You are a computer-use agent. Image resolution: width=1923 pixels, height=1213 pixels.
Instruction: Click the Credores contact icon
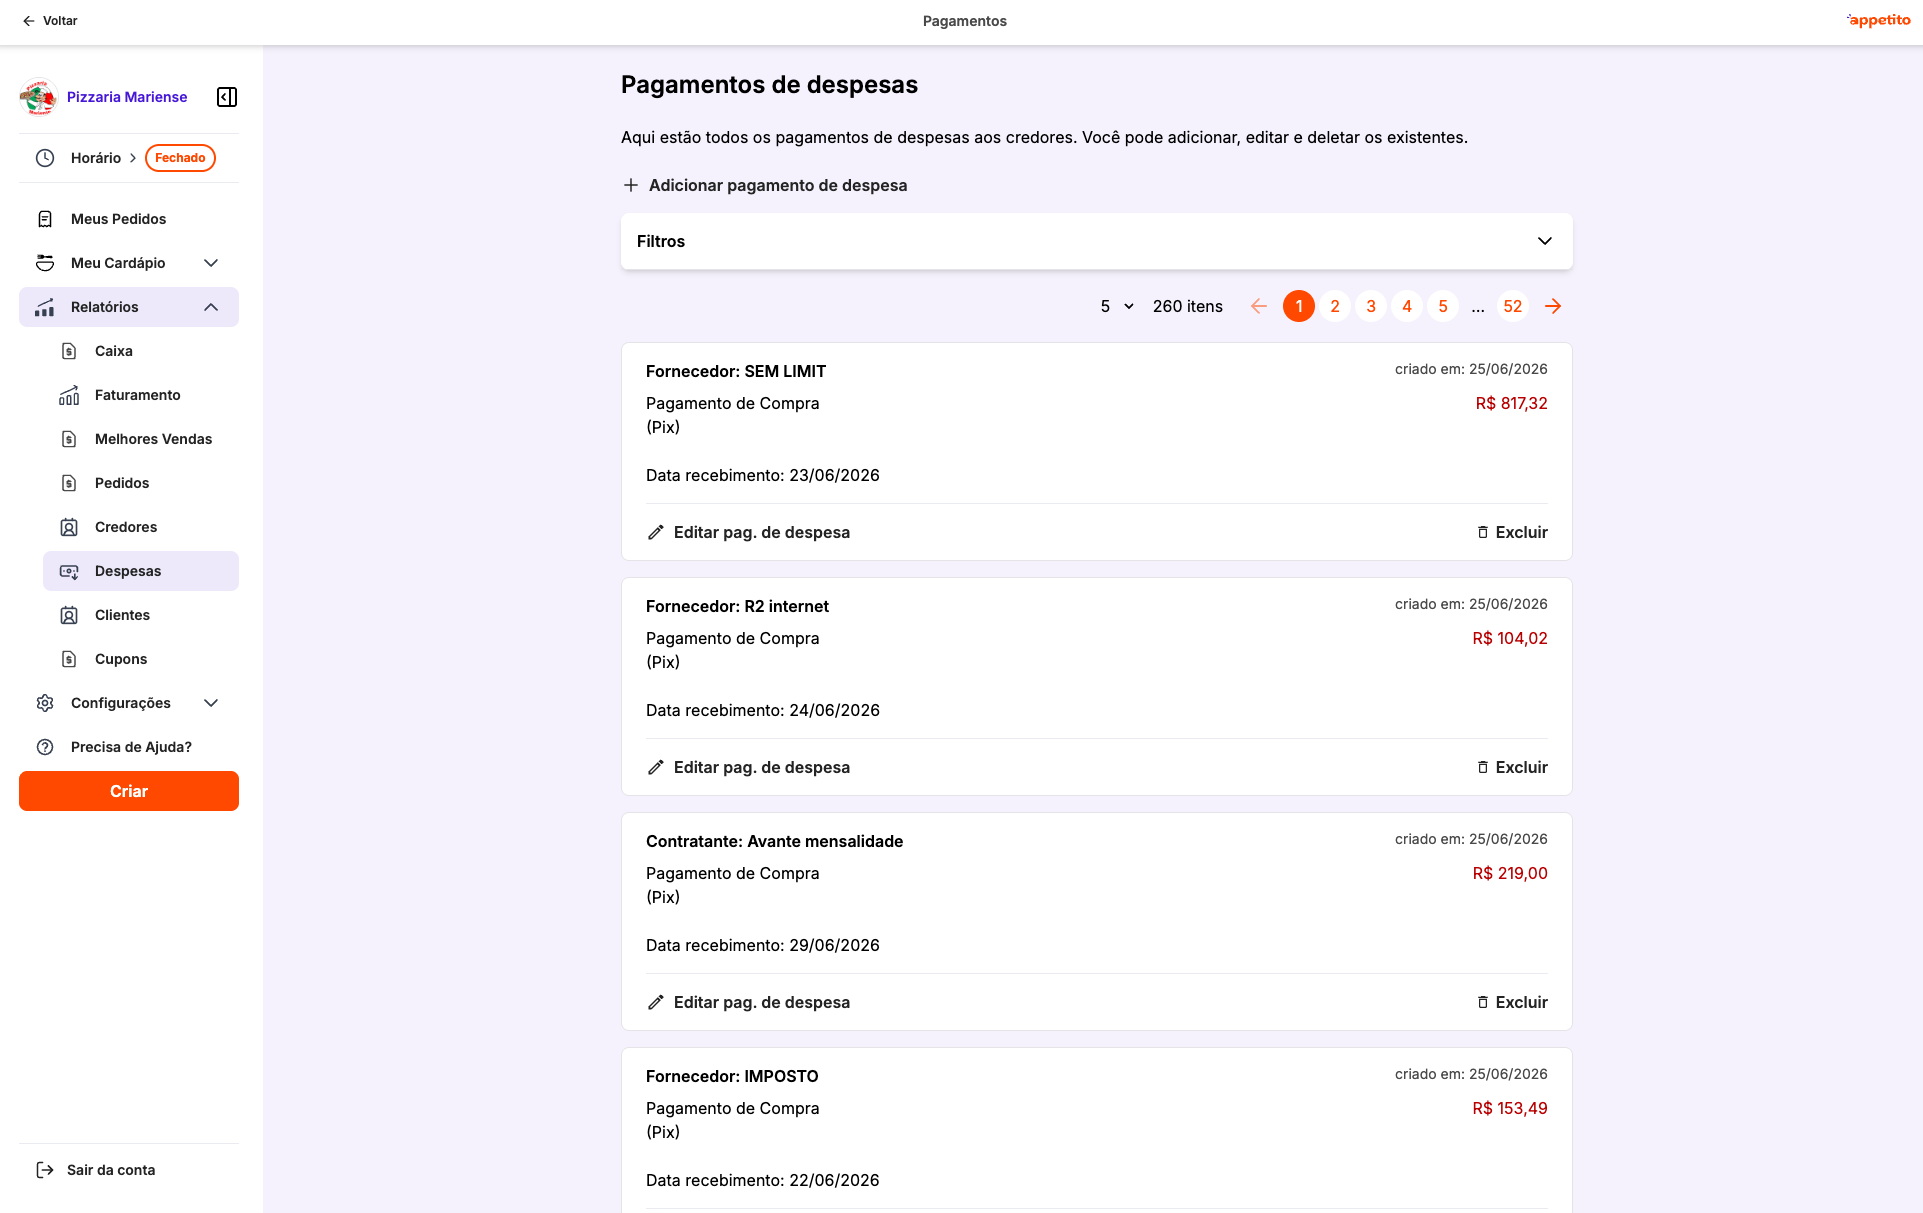[x=69, y=527]
